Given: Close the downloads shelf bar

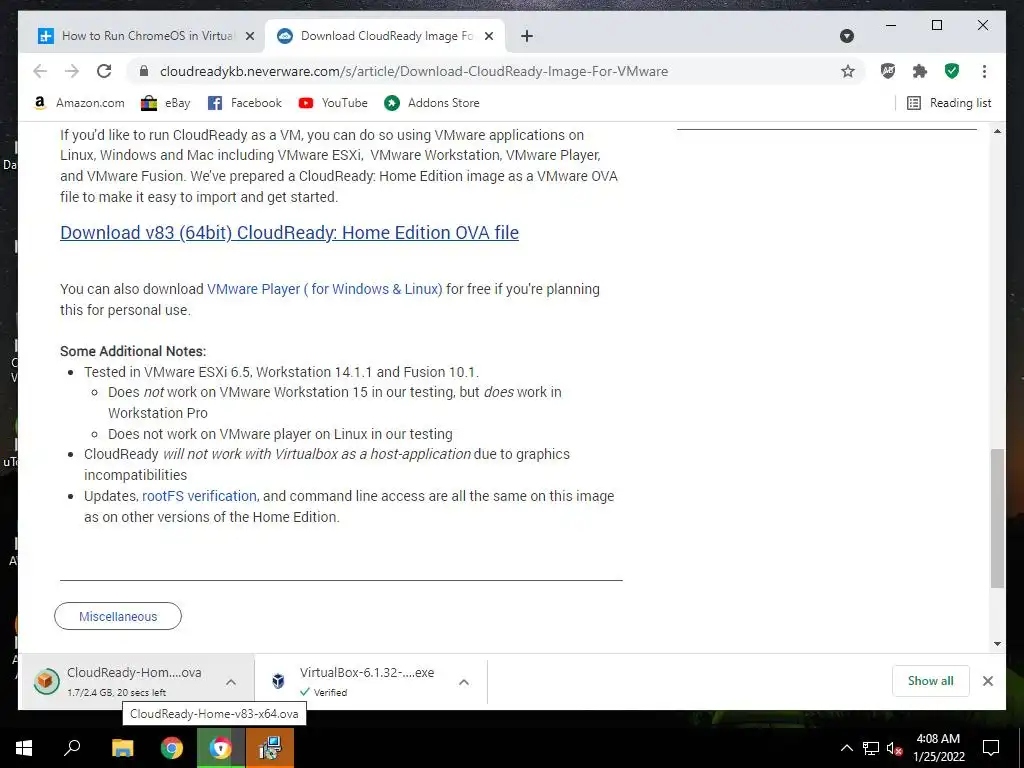Looking at the screenshot, I should (988, 680).
